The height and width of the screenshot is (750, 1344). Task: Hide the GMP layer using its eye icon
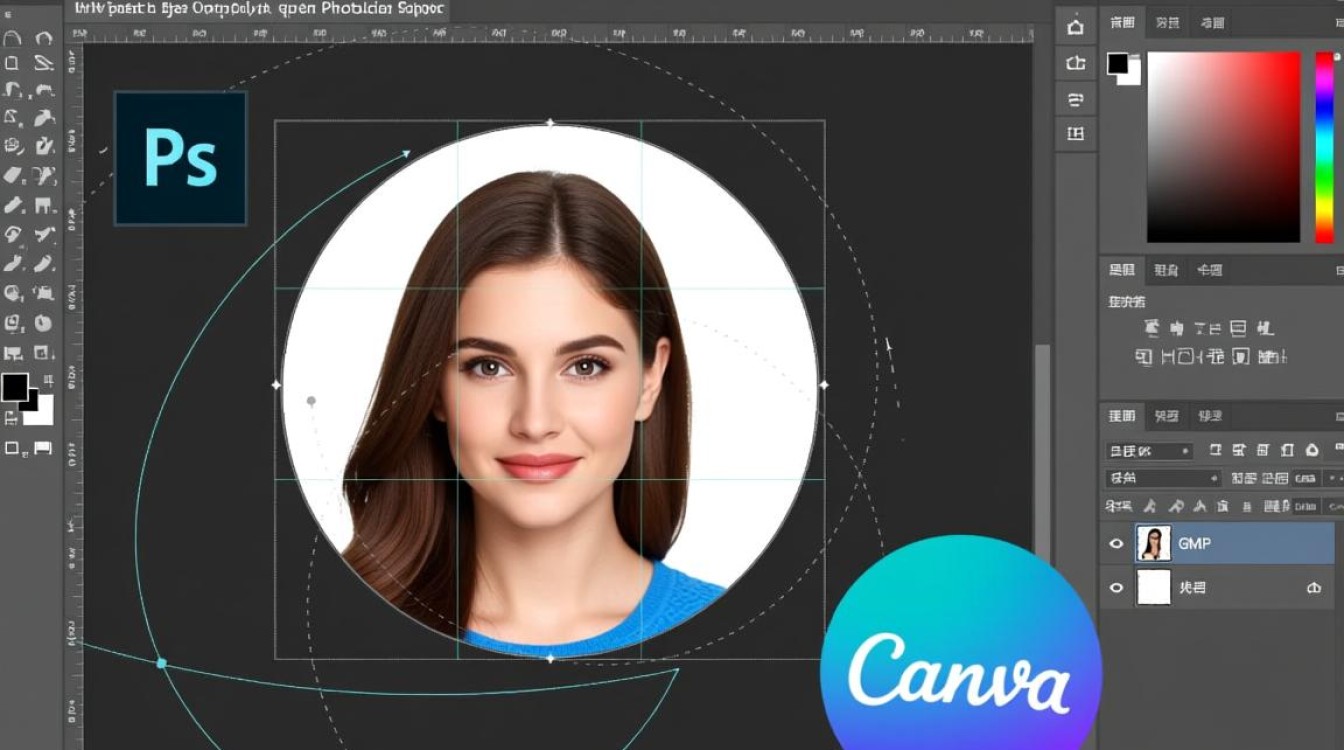click(1116, 543)
